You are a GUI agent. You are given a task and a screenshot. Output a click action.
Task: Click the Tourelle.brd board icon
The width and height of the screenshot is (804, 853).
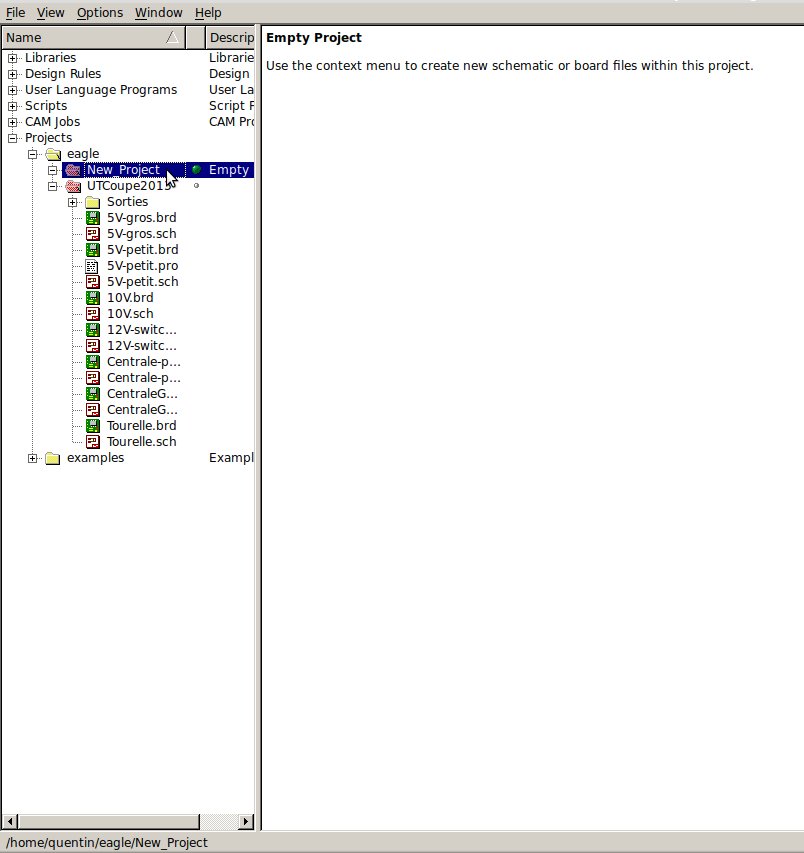tap(93, 426)
